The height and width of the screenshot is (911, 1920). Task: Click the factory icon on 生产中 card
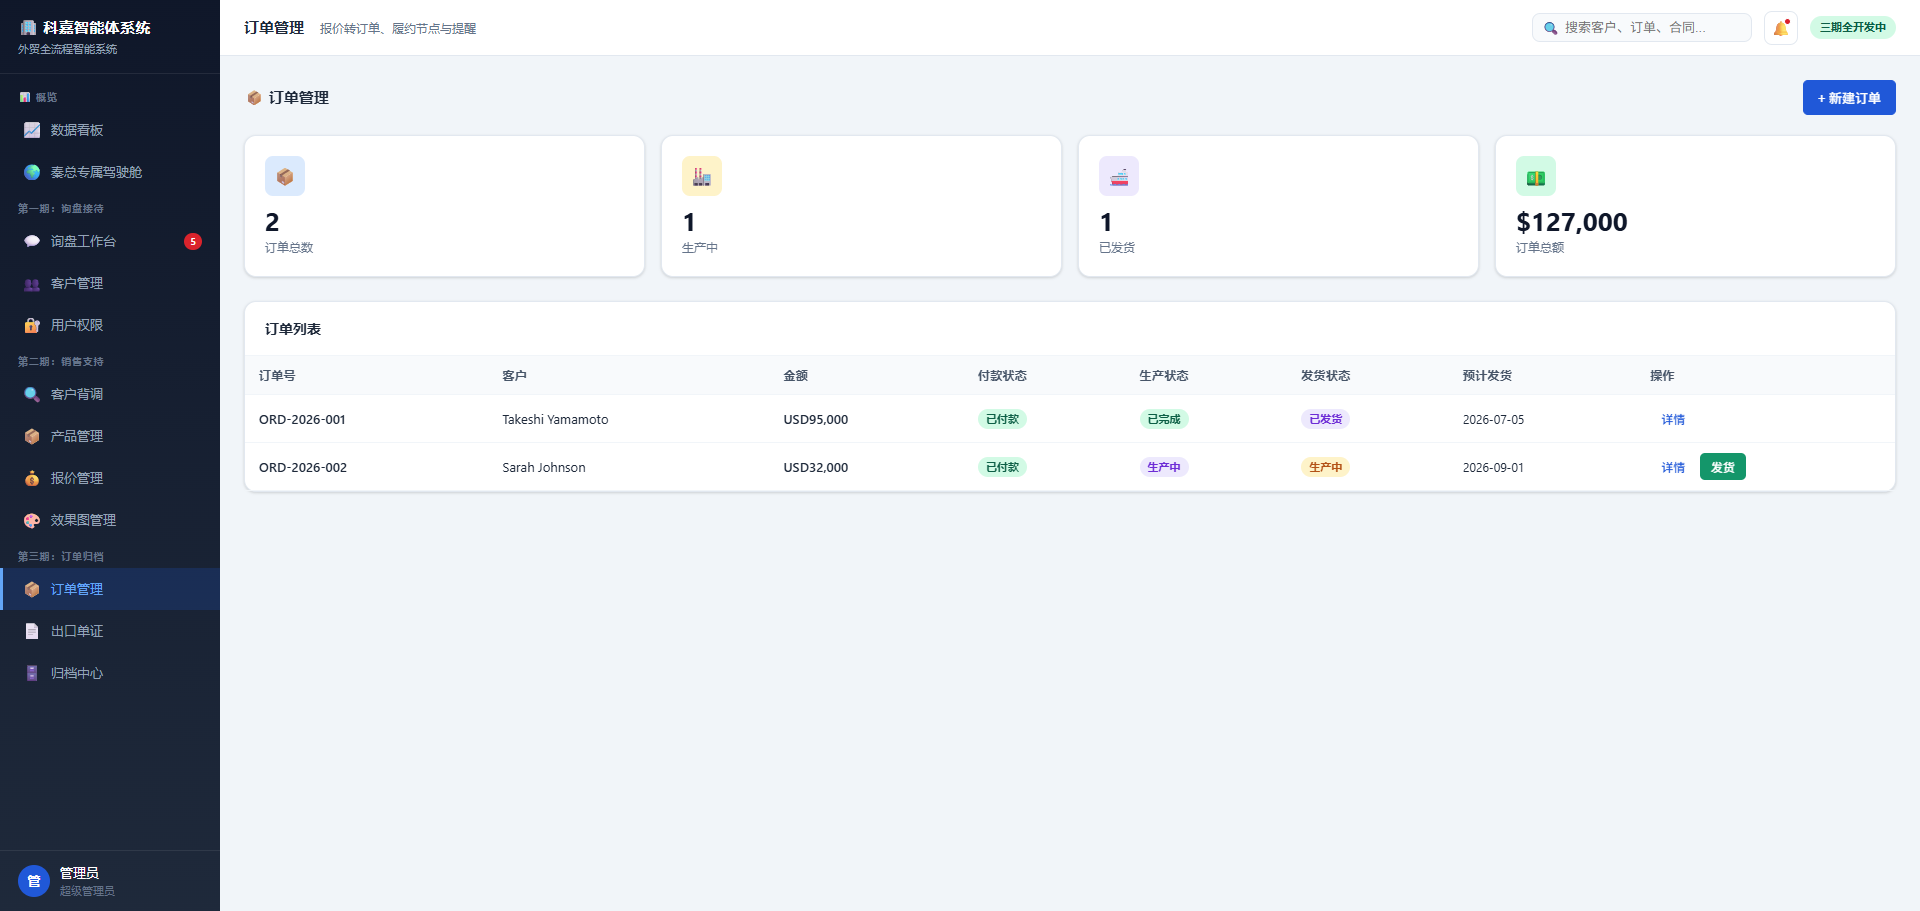tap(702, 176)
